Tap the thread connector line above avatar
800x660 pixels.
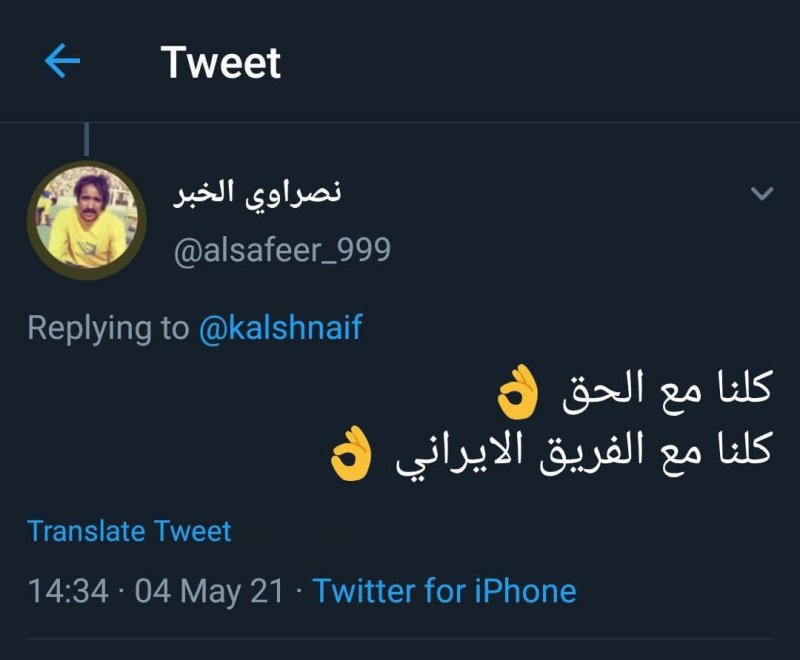point(87,139)
